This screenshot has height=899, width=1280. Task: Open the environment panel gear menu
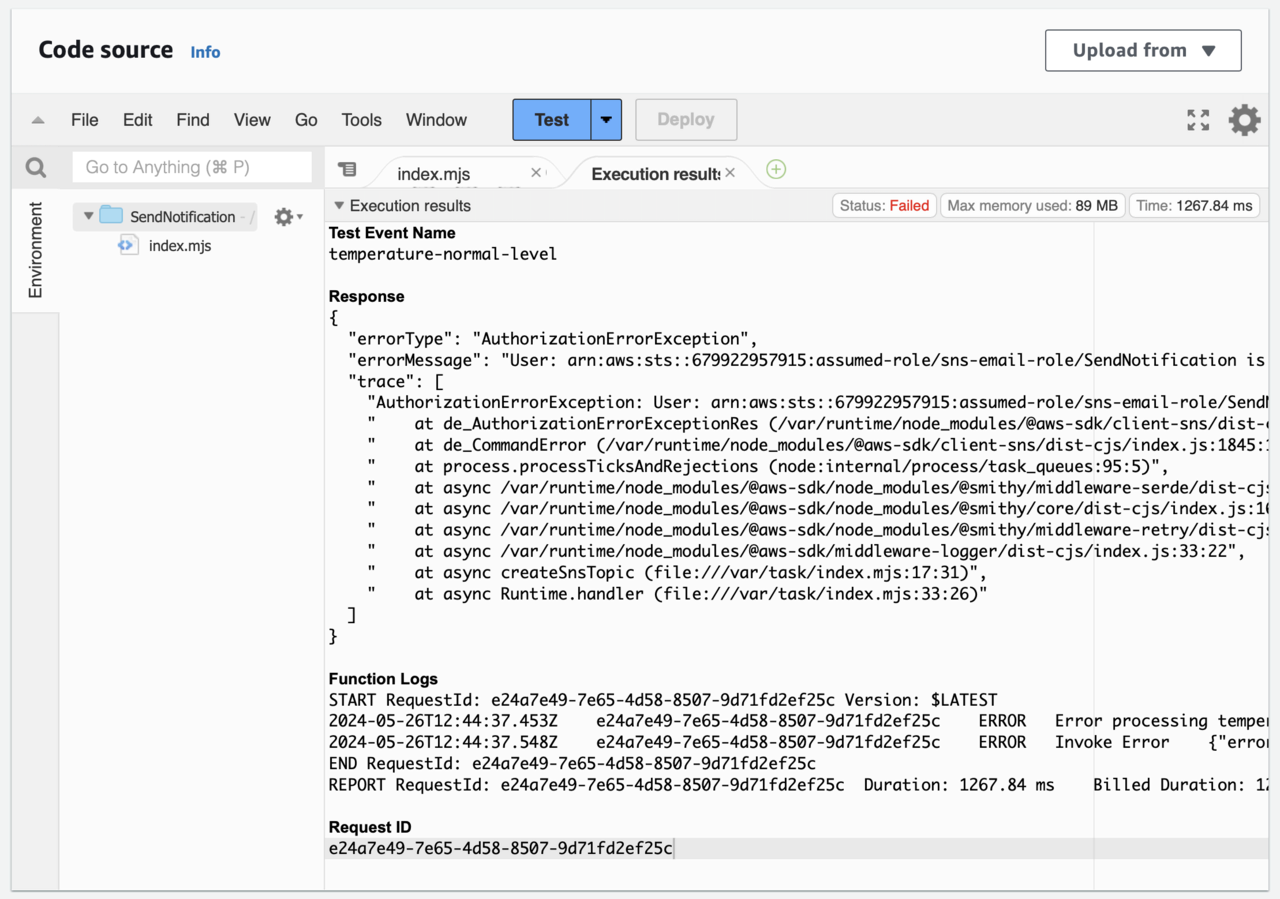(287, 217)
